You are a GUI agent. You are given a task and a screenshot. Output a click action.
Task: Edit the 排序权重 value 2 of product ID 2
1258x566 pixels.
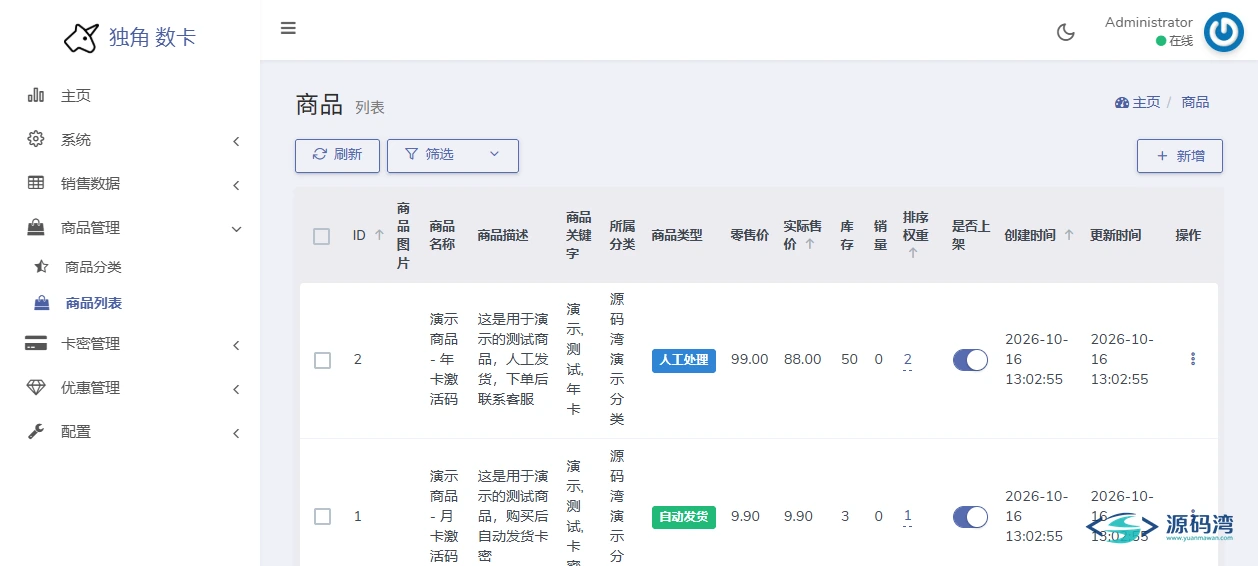(x=907, y=360)
